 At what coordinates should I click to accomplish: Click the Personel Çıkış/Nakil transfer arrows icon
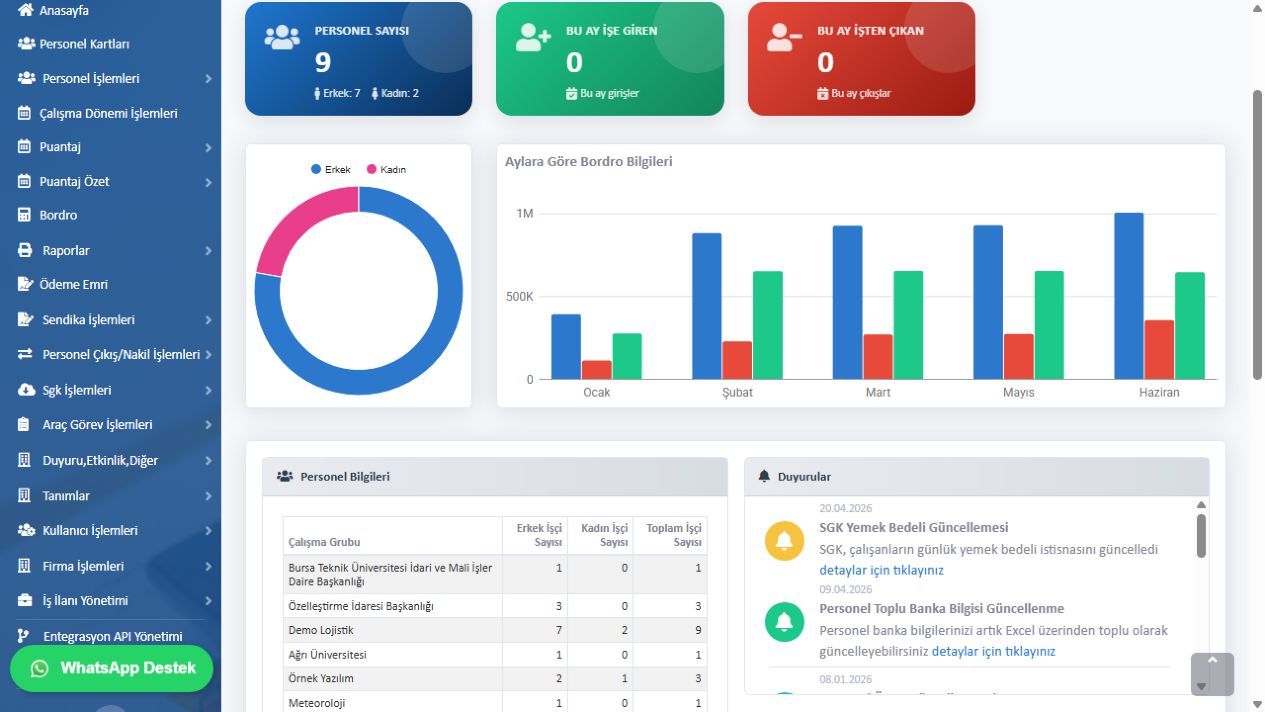pos(25,354)
